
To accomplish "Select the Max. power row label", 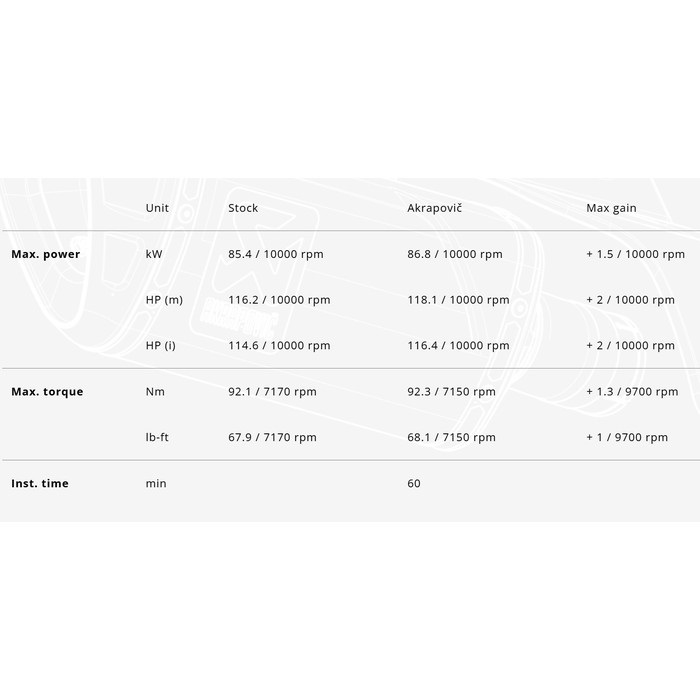I will coord(45,254).
